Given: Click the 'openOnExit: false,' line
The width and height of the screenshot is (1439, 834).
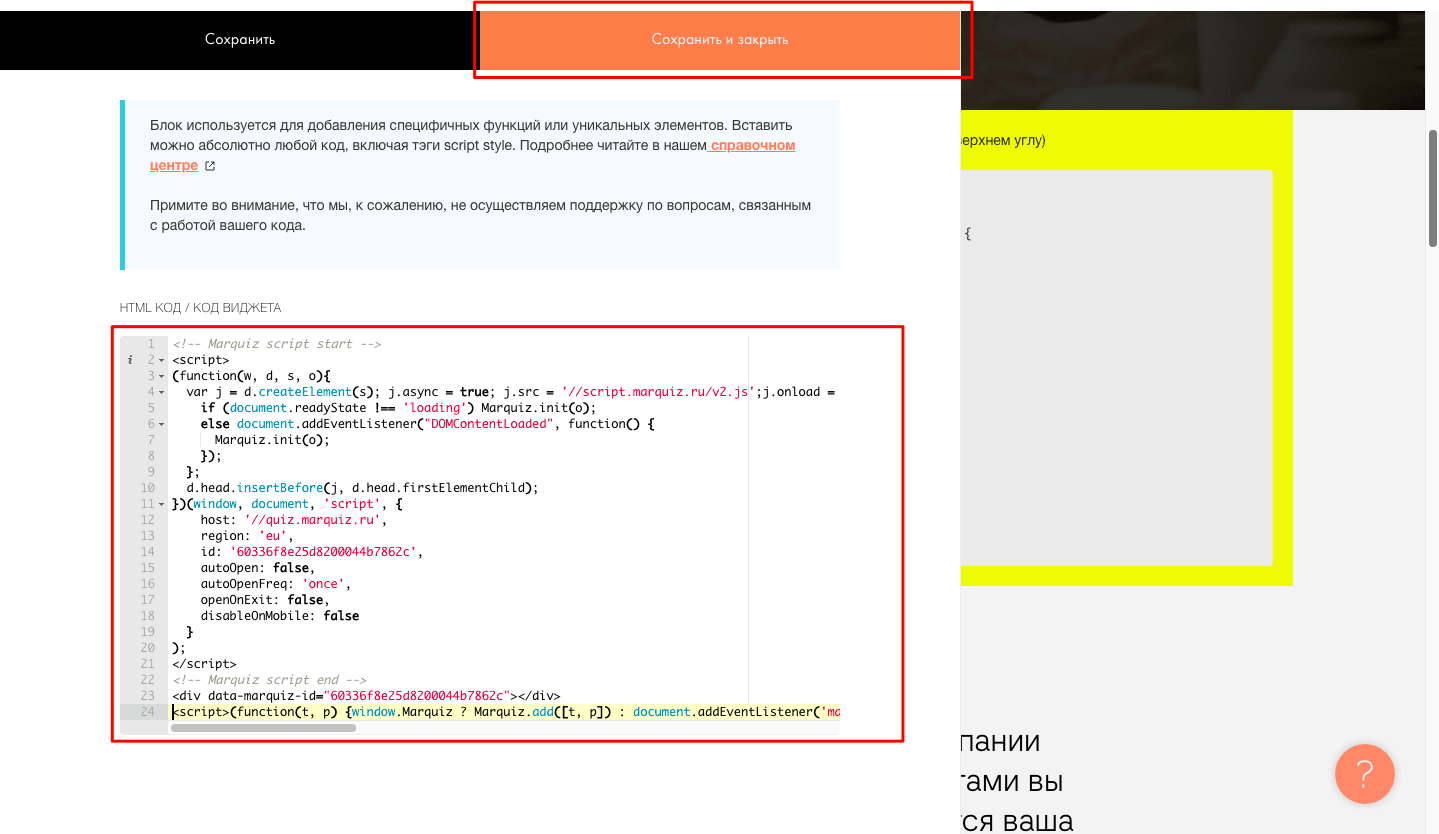Looking at the screenshot, I should point(265,600).
